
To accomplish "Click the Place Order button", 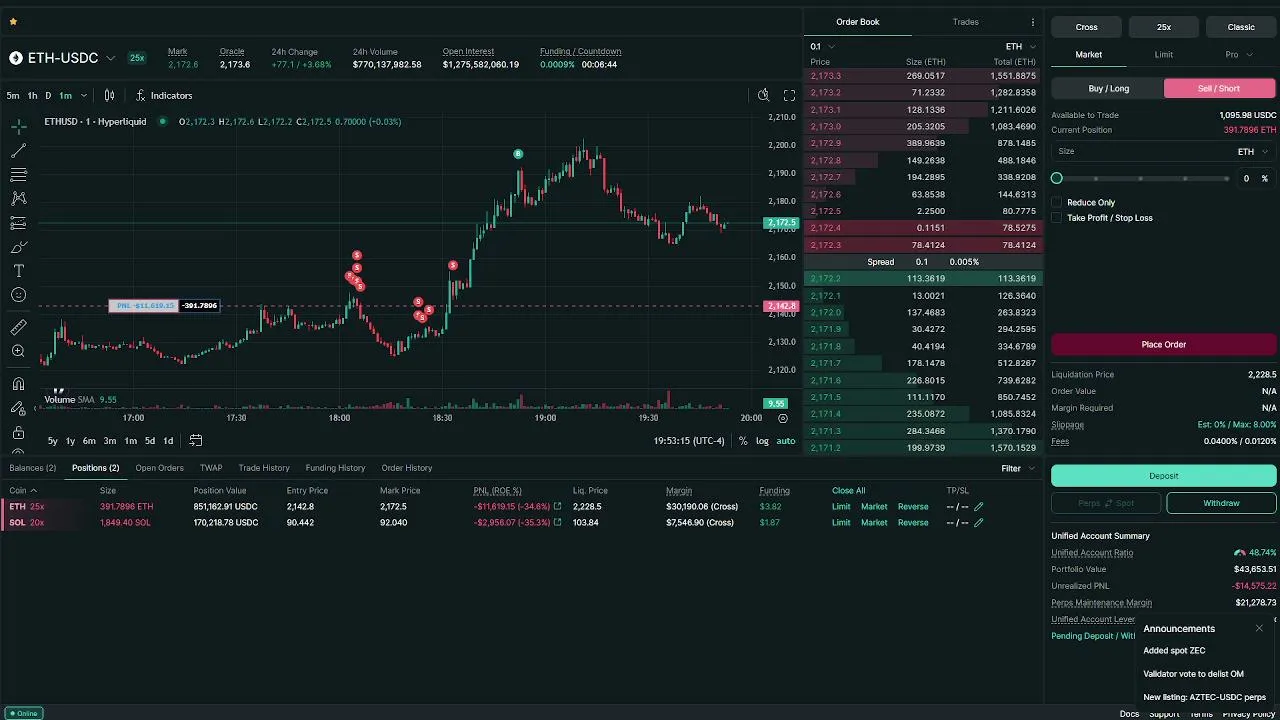I will pos(1164,344).
